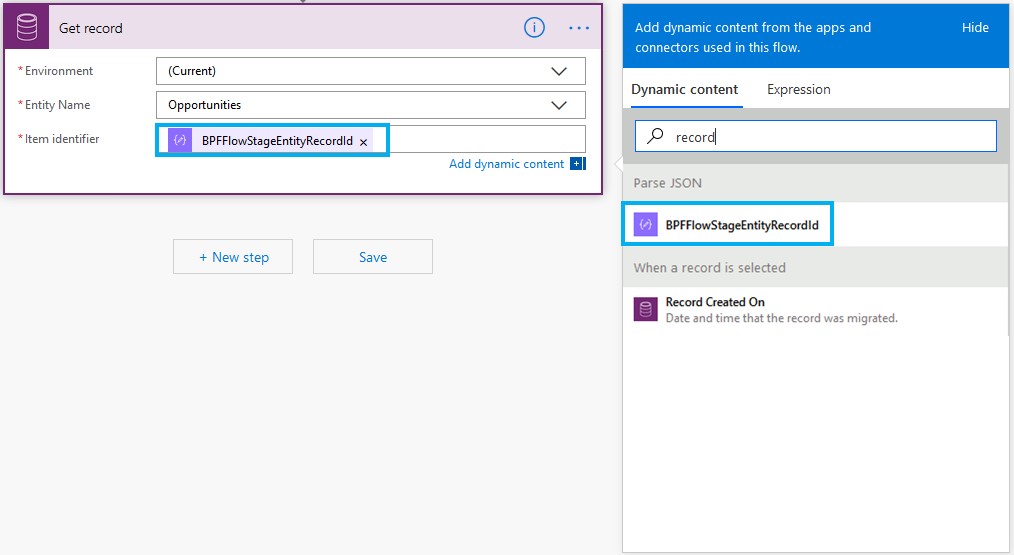
Task: Hide the dynamic content panel
Action: (974, 28)
